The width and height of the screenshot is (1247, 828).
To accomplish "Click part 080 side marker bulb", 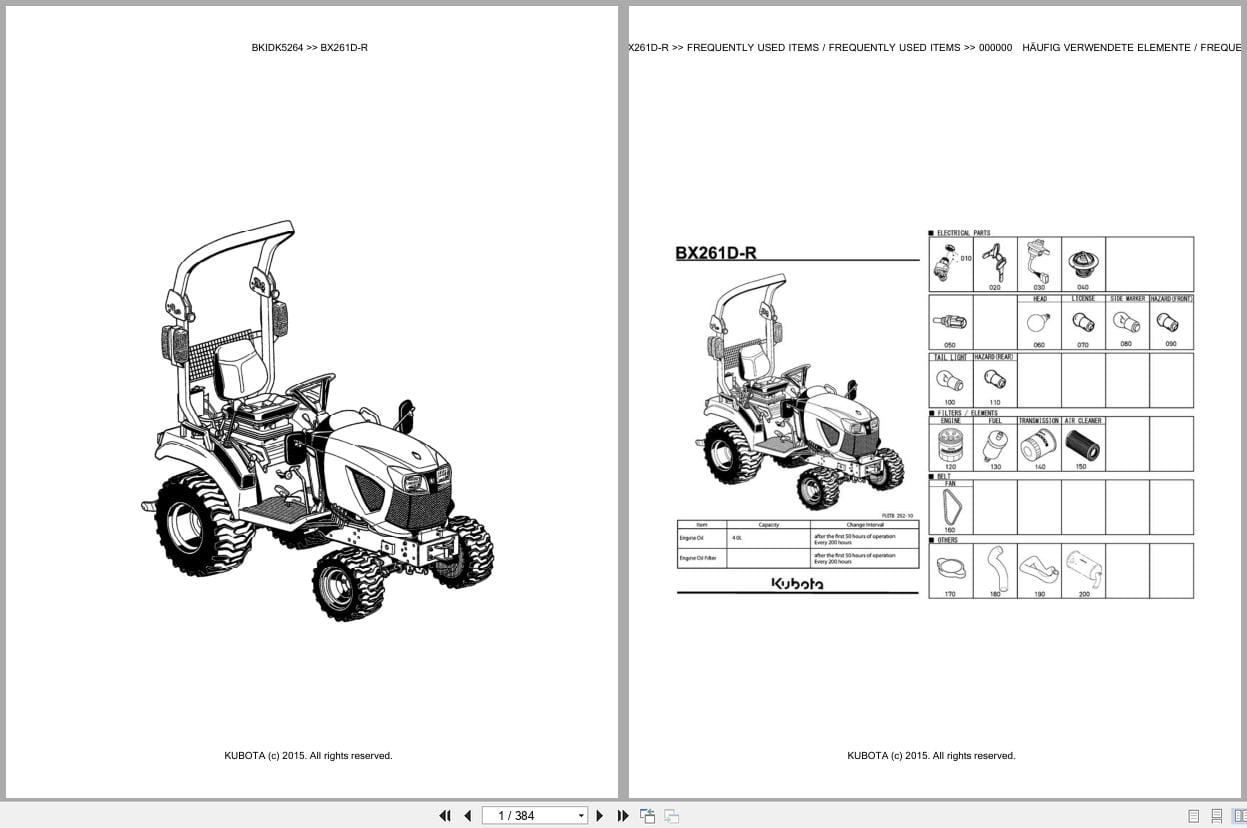I will (1127, 323).
